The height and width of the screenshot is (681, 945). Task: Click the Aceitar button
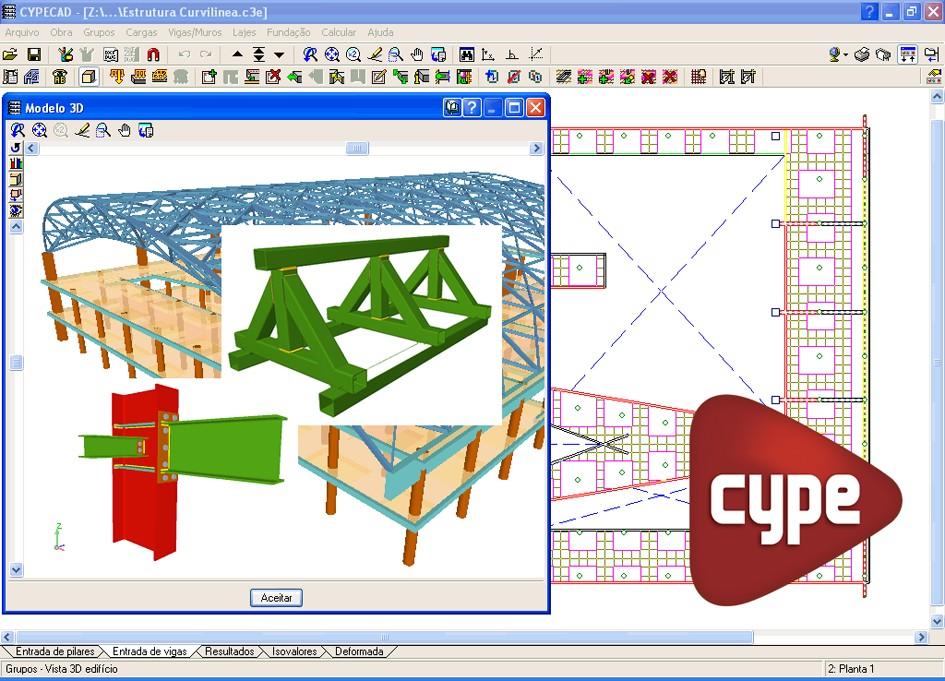click(x=276, y=597)
